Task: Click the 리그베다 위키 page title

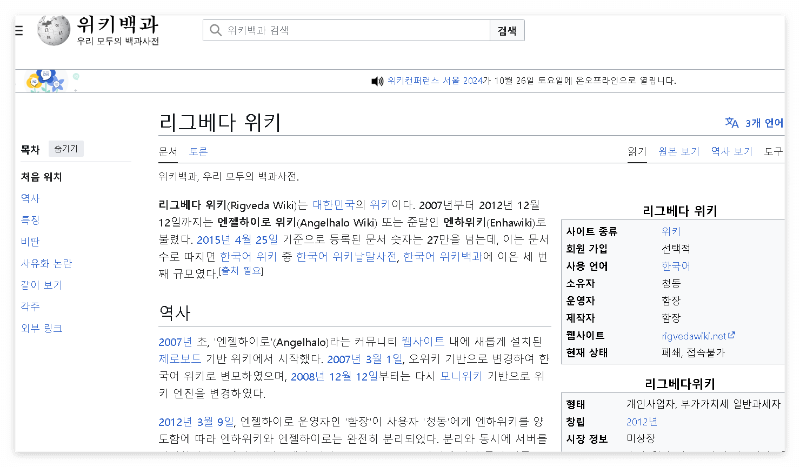Action: (220, 122)
